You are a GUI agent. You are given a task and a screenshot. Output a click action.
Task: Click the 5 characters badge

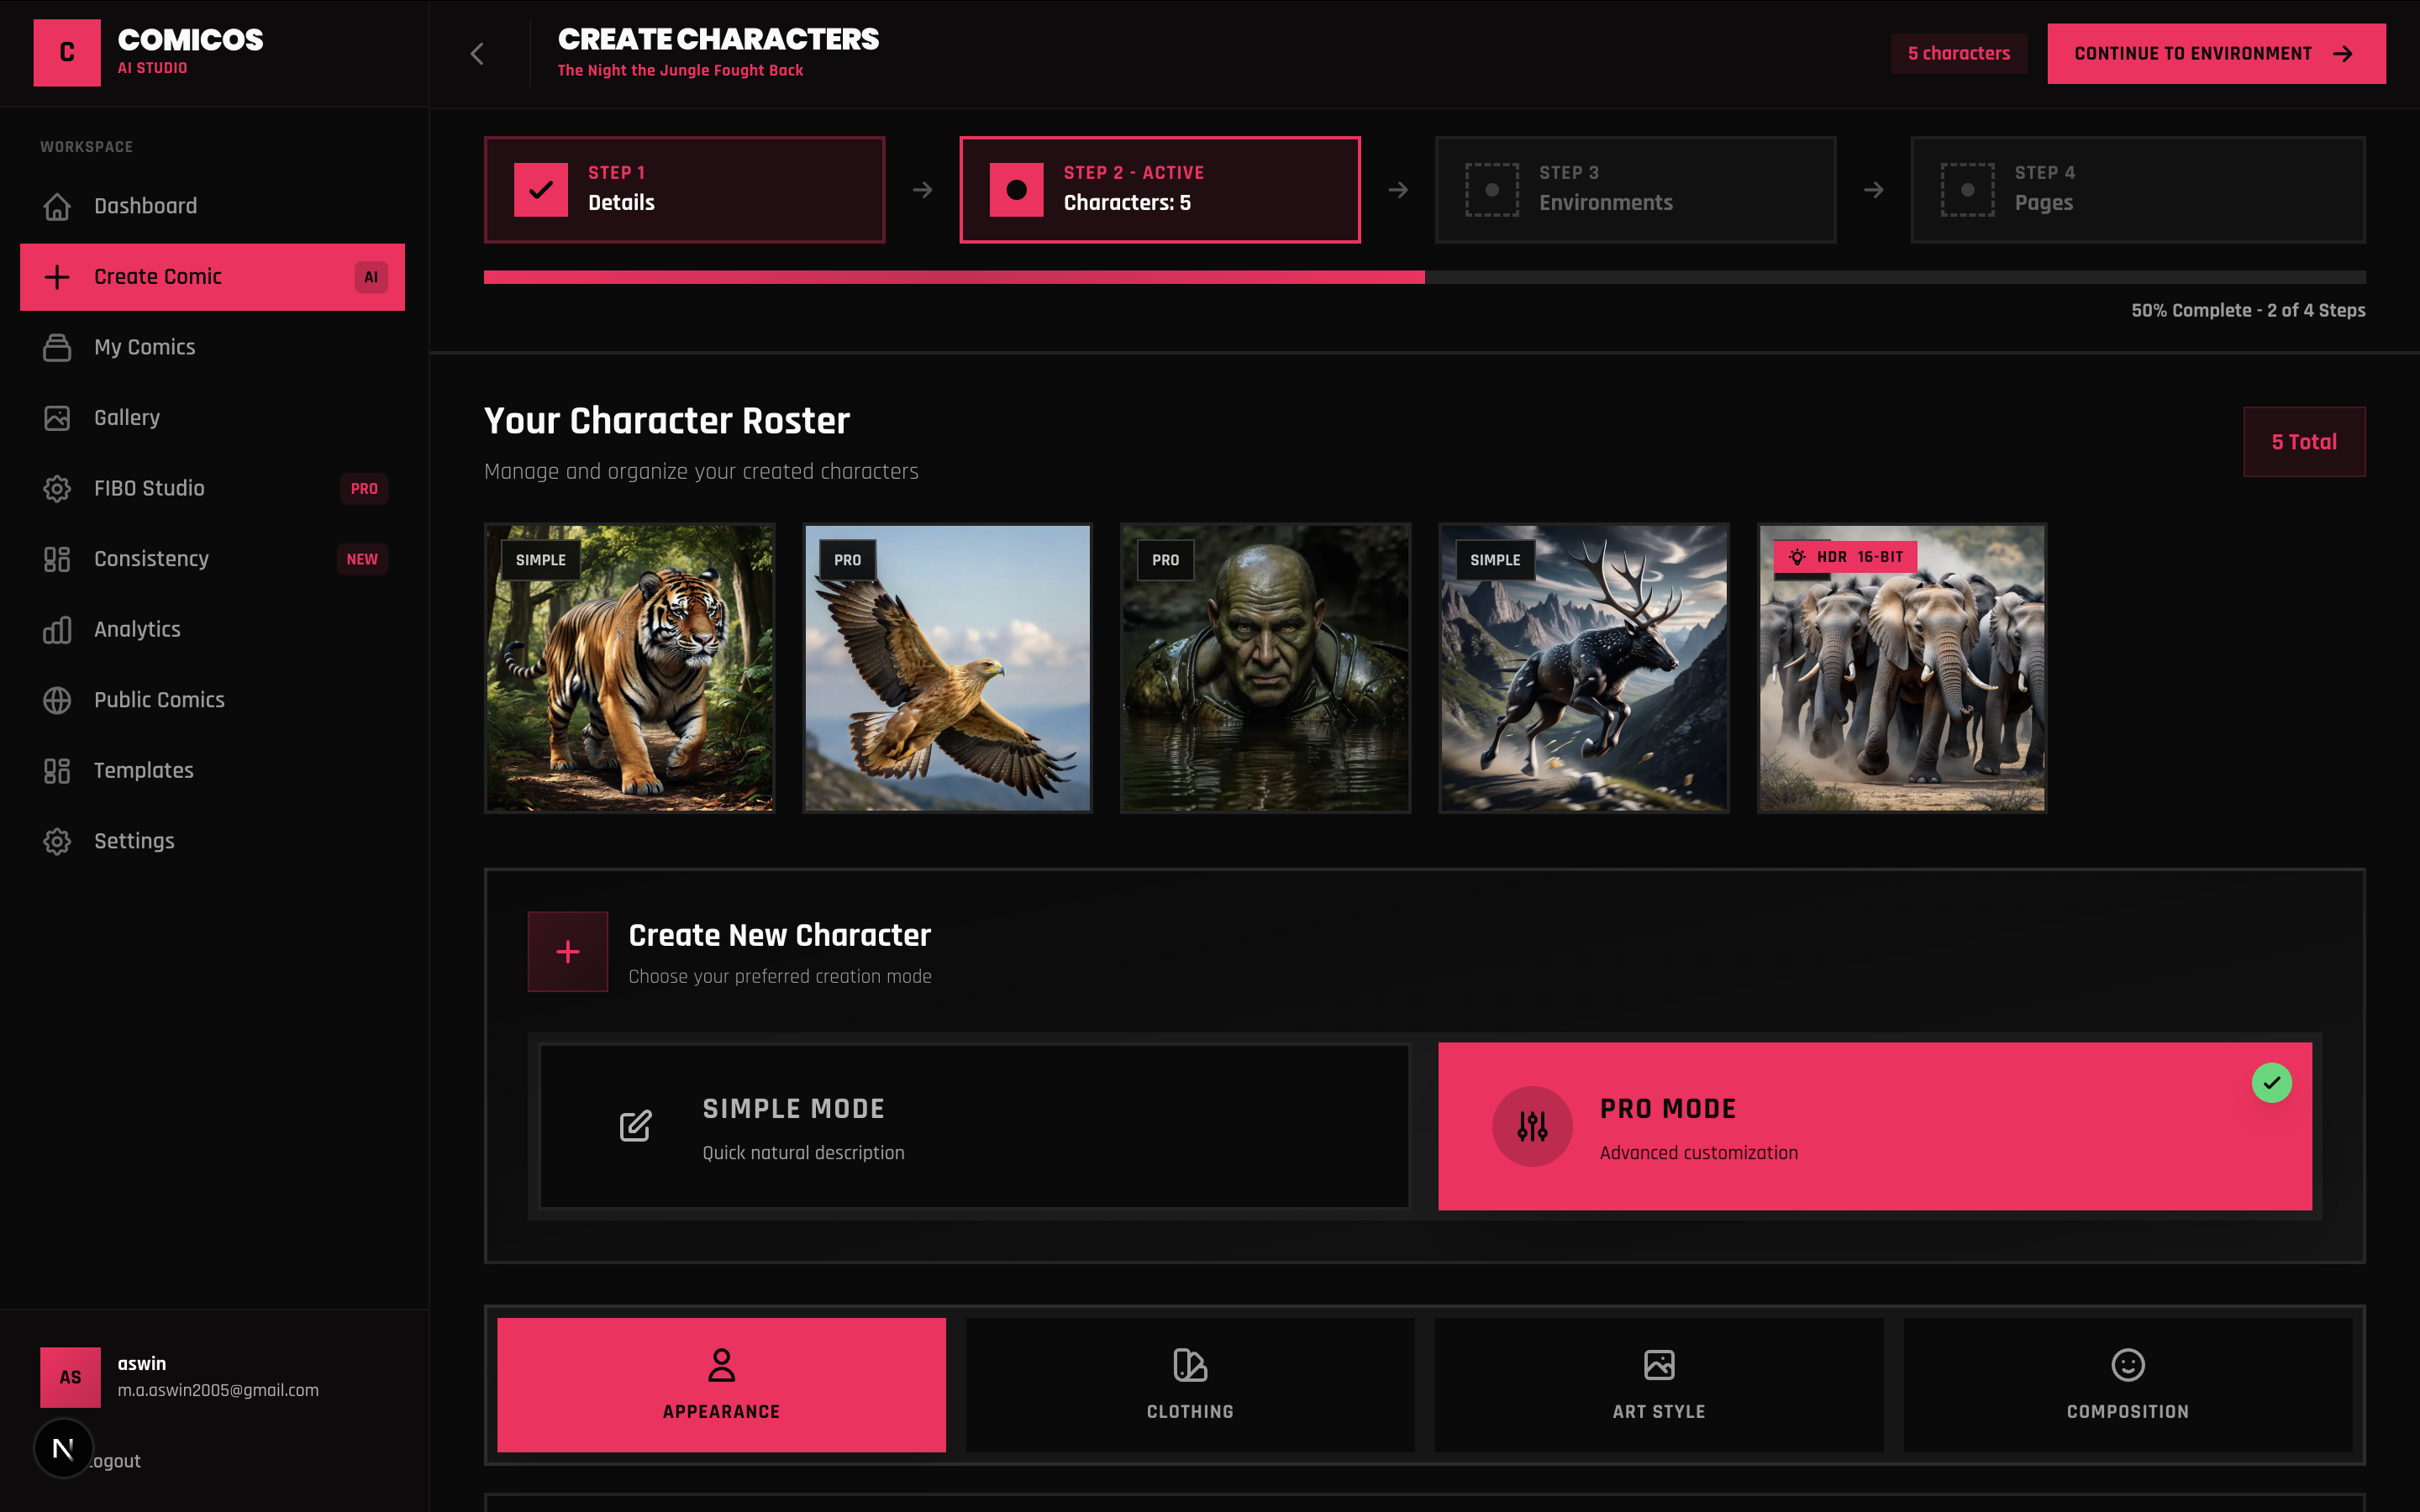coord(1958,54)
